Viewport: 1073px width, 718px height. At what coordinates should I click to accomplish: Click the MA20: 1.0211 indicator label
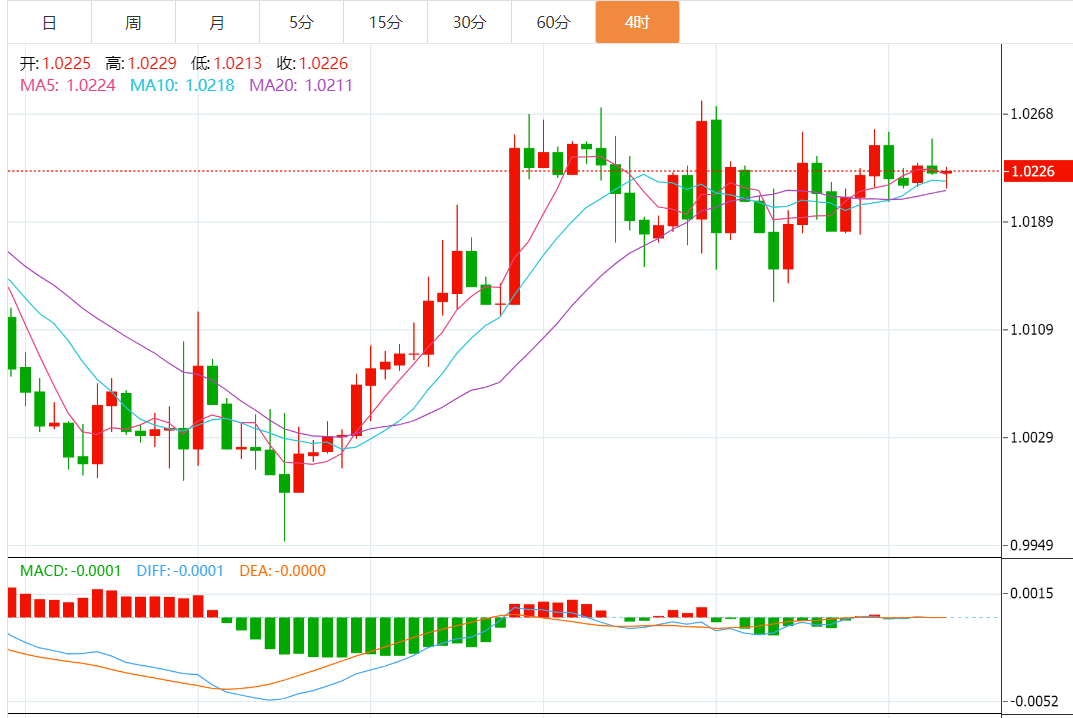click(x=301, y=86)
